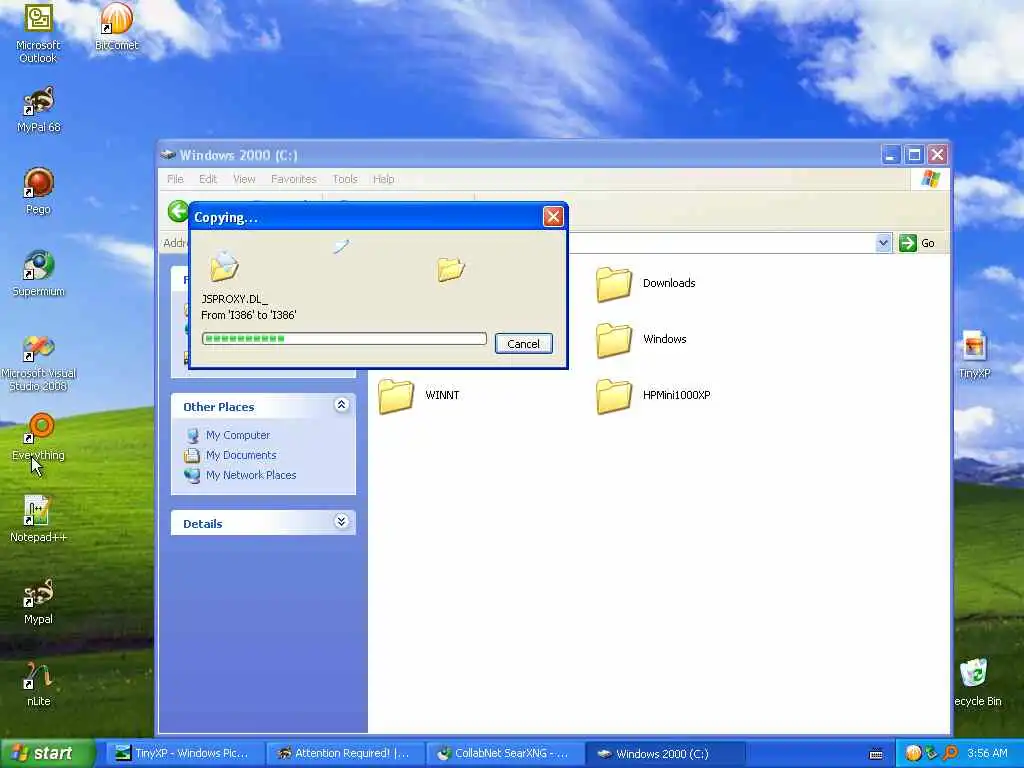
Task: Click the Everything magnifier tray icon
Action: (x=951, y=754)
